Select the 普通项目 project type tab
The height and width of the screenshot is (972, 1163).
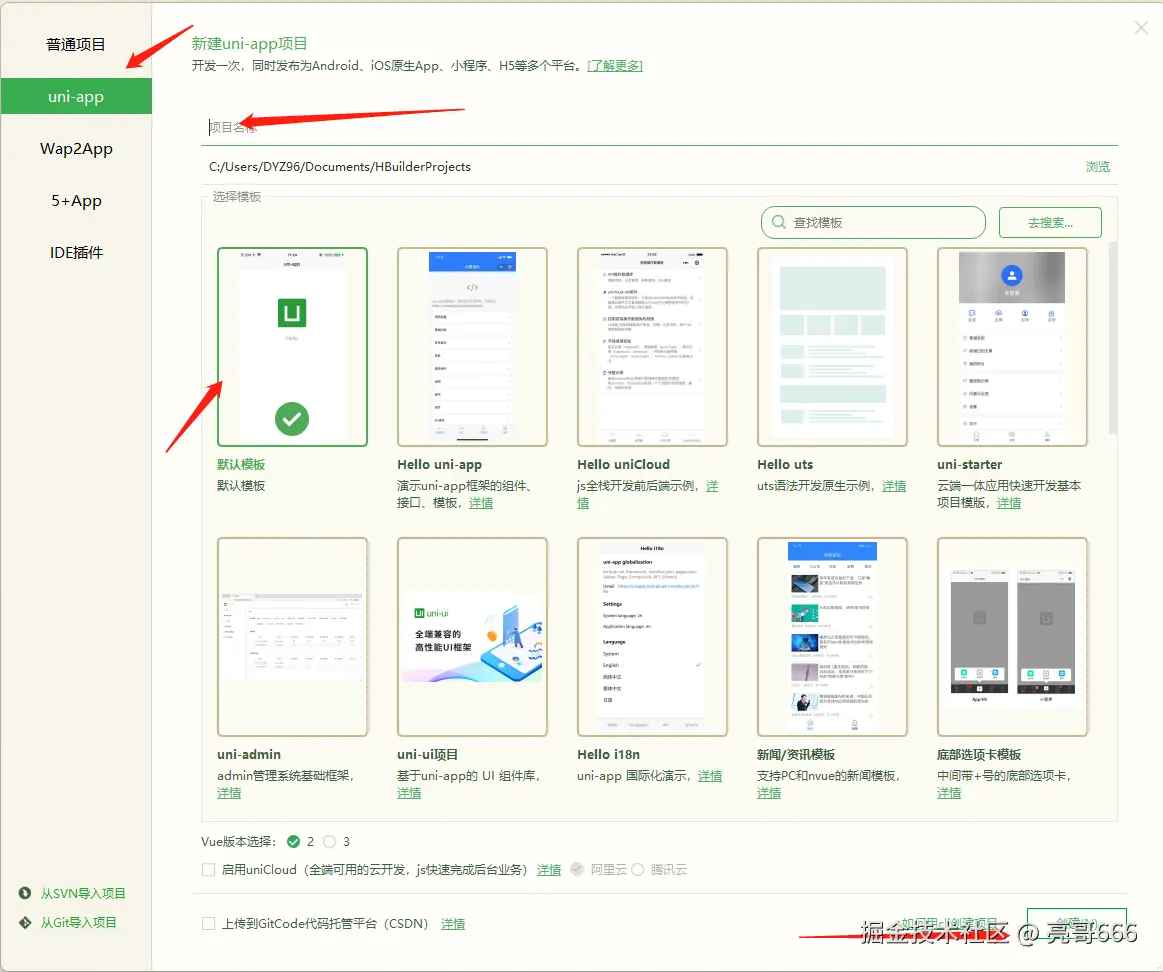point(76,45)
